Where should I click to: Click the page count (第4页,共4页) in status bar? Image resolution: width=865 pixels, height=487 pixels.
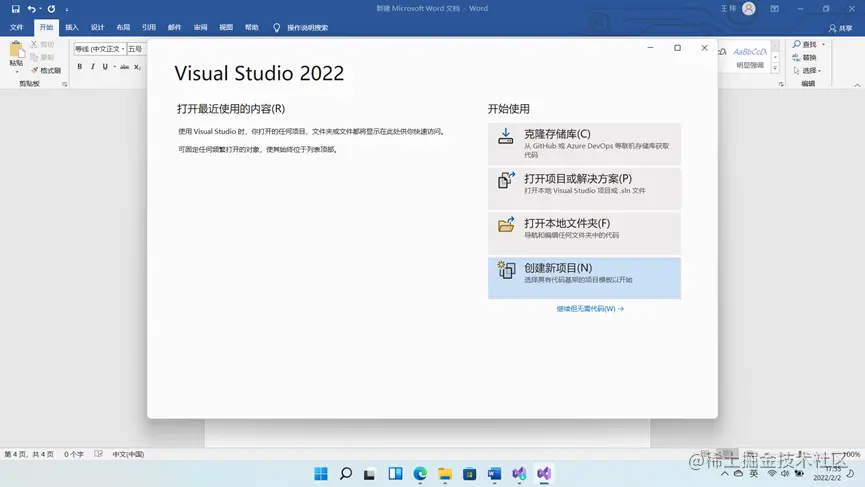[29, 454]
